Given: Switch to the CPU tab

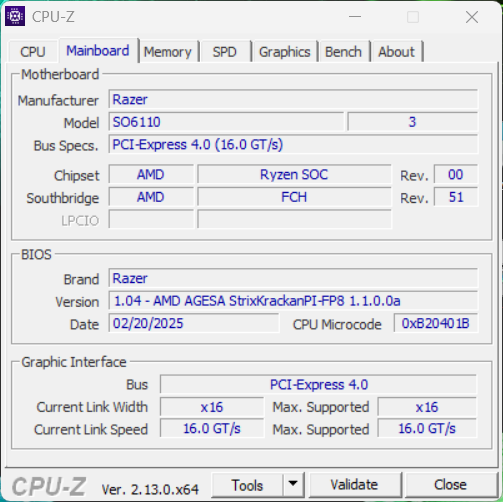Looking at the screenshot, I should click(x=33, y=52).
